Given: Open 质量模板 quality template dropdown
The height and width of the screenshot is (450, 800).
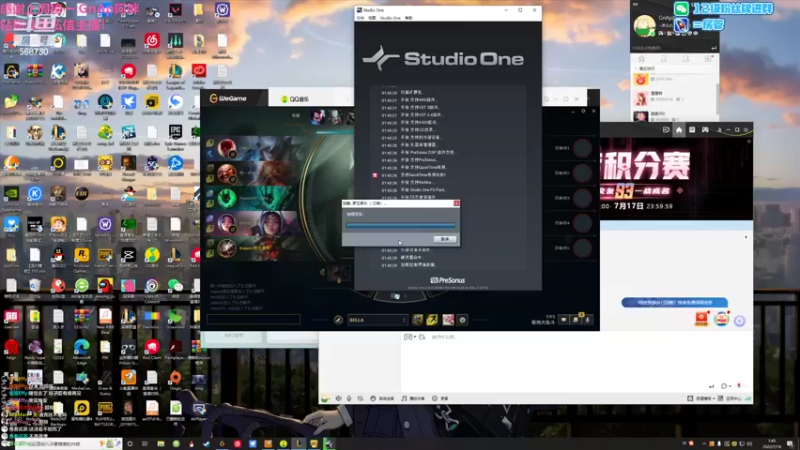Looking at the screenshot, I should click(x=701, y=398).
